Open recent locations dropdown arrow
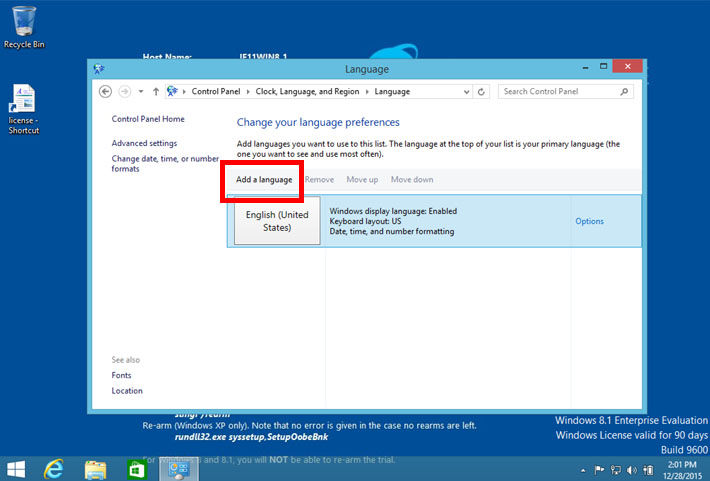Image resolution: width=710 pixels, height=481 pixels. [141, 91]
